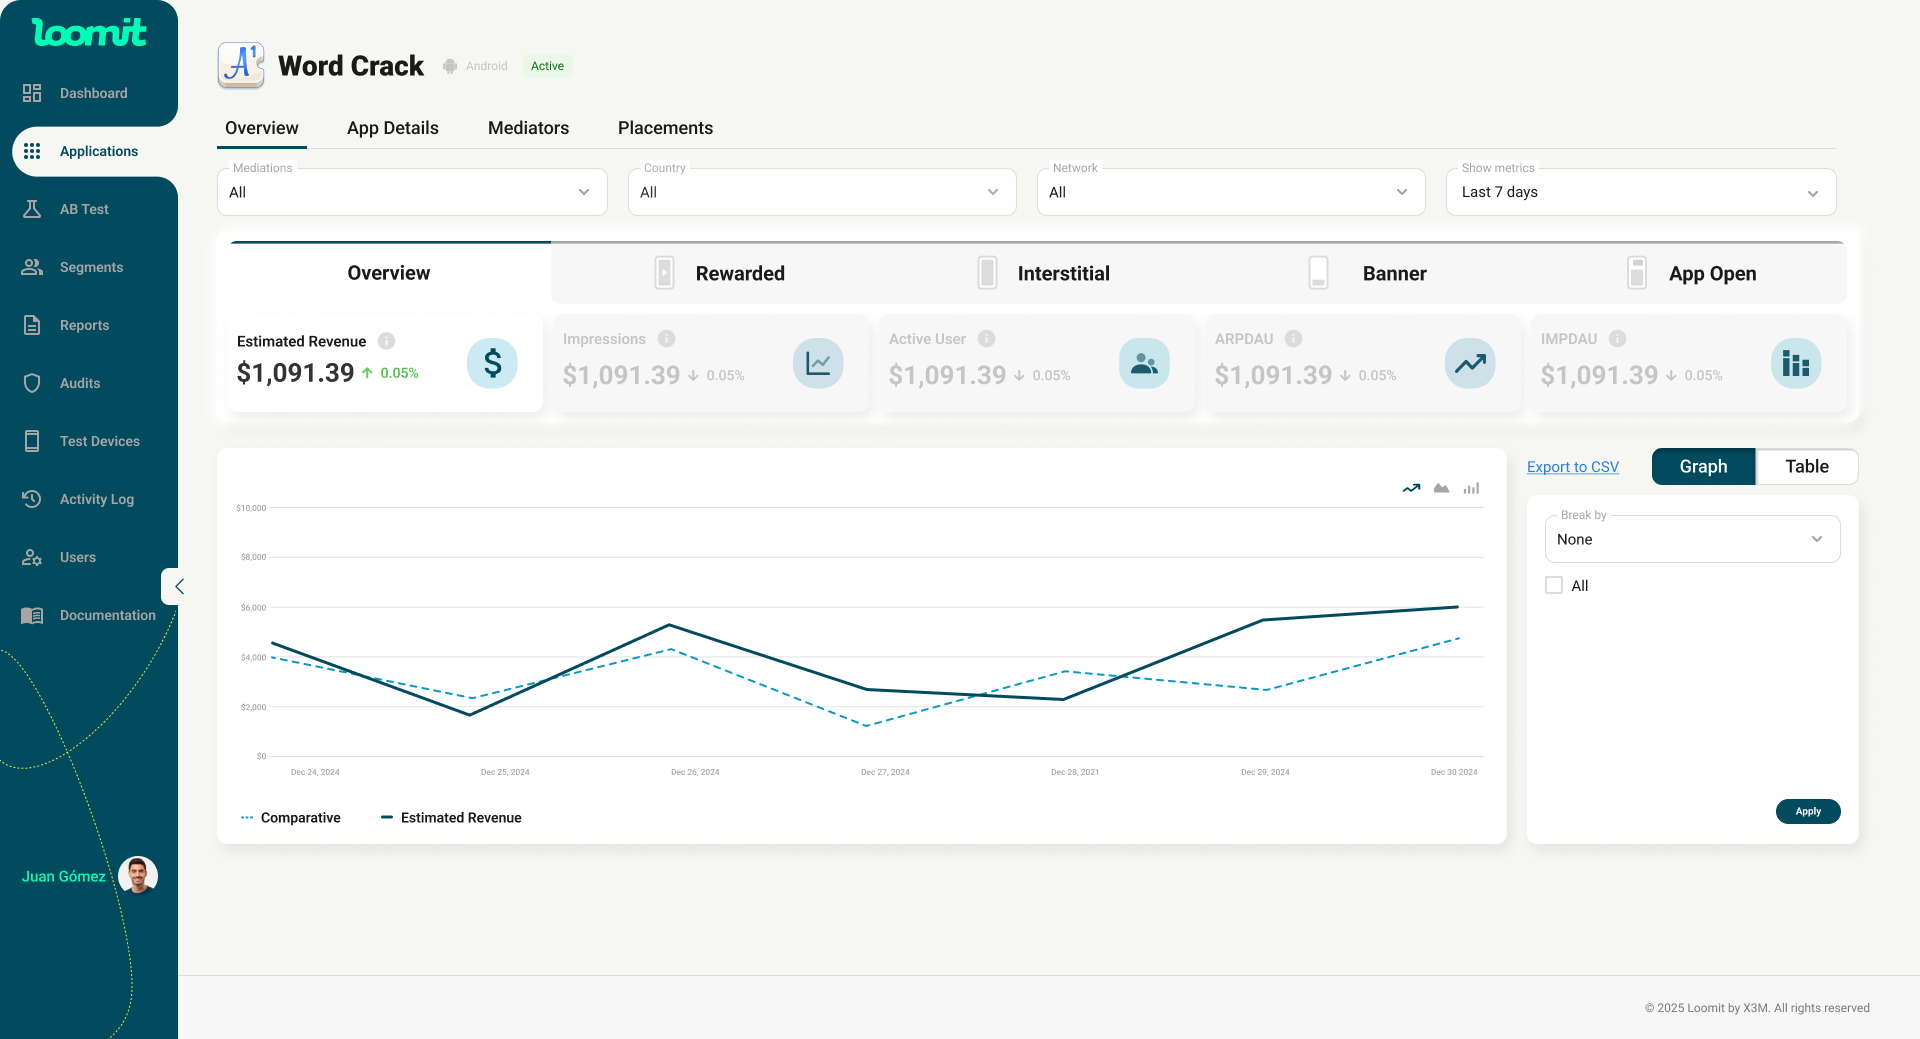Image resolution: width=1920 pixels, height=1039 pixels.
Task: Click the Word Crack app icon
Action: 241,66
